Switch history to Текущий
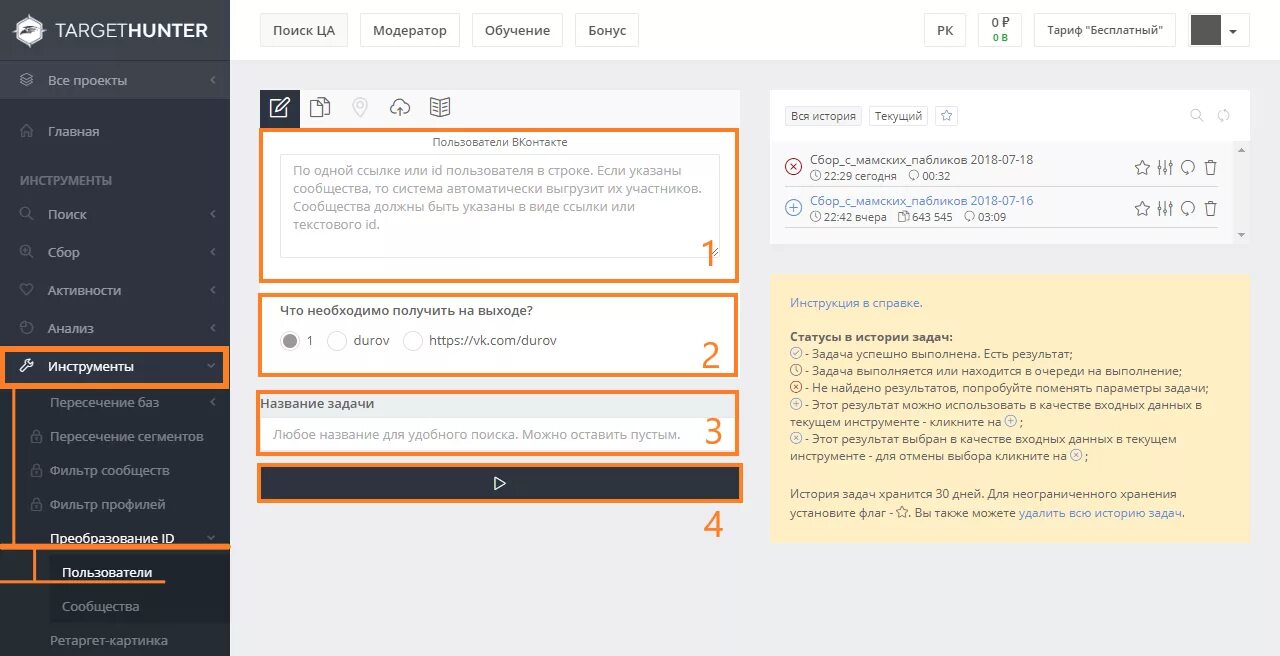This screenshot has width=1280, height=656. pyautogui.click(x=898, y=116)
